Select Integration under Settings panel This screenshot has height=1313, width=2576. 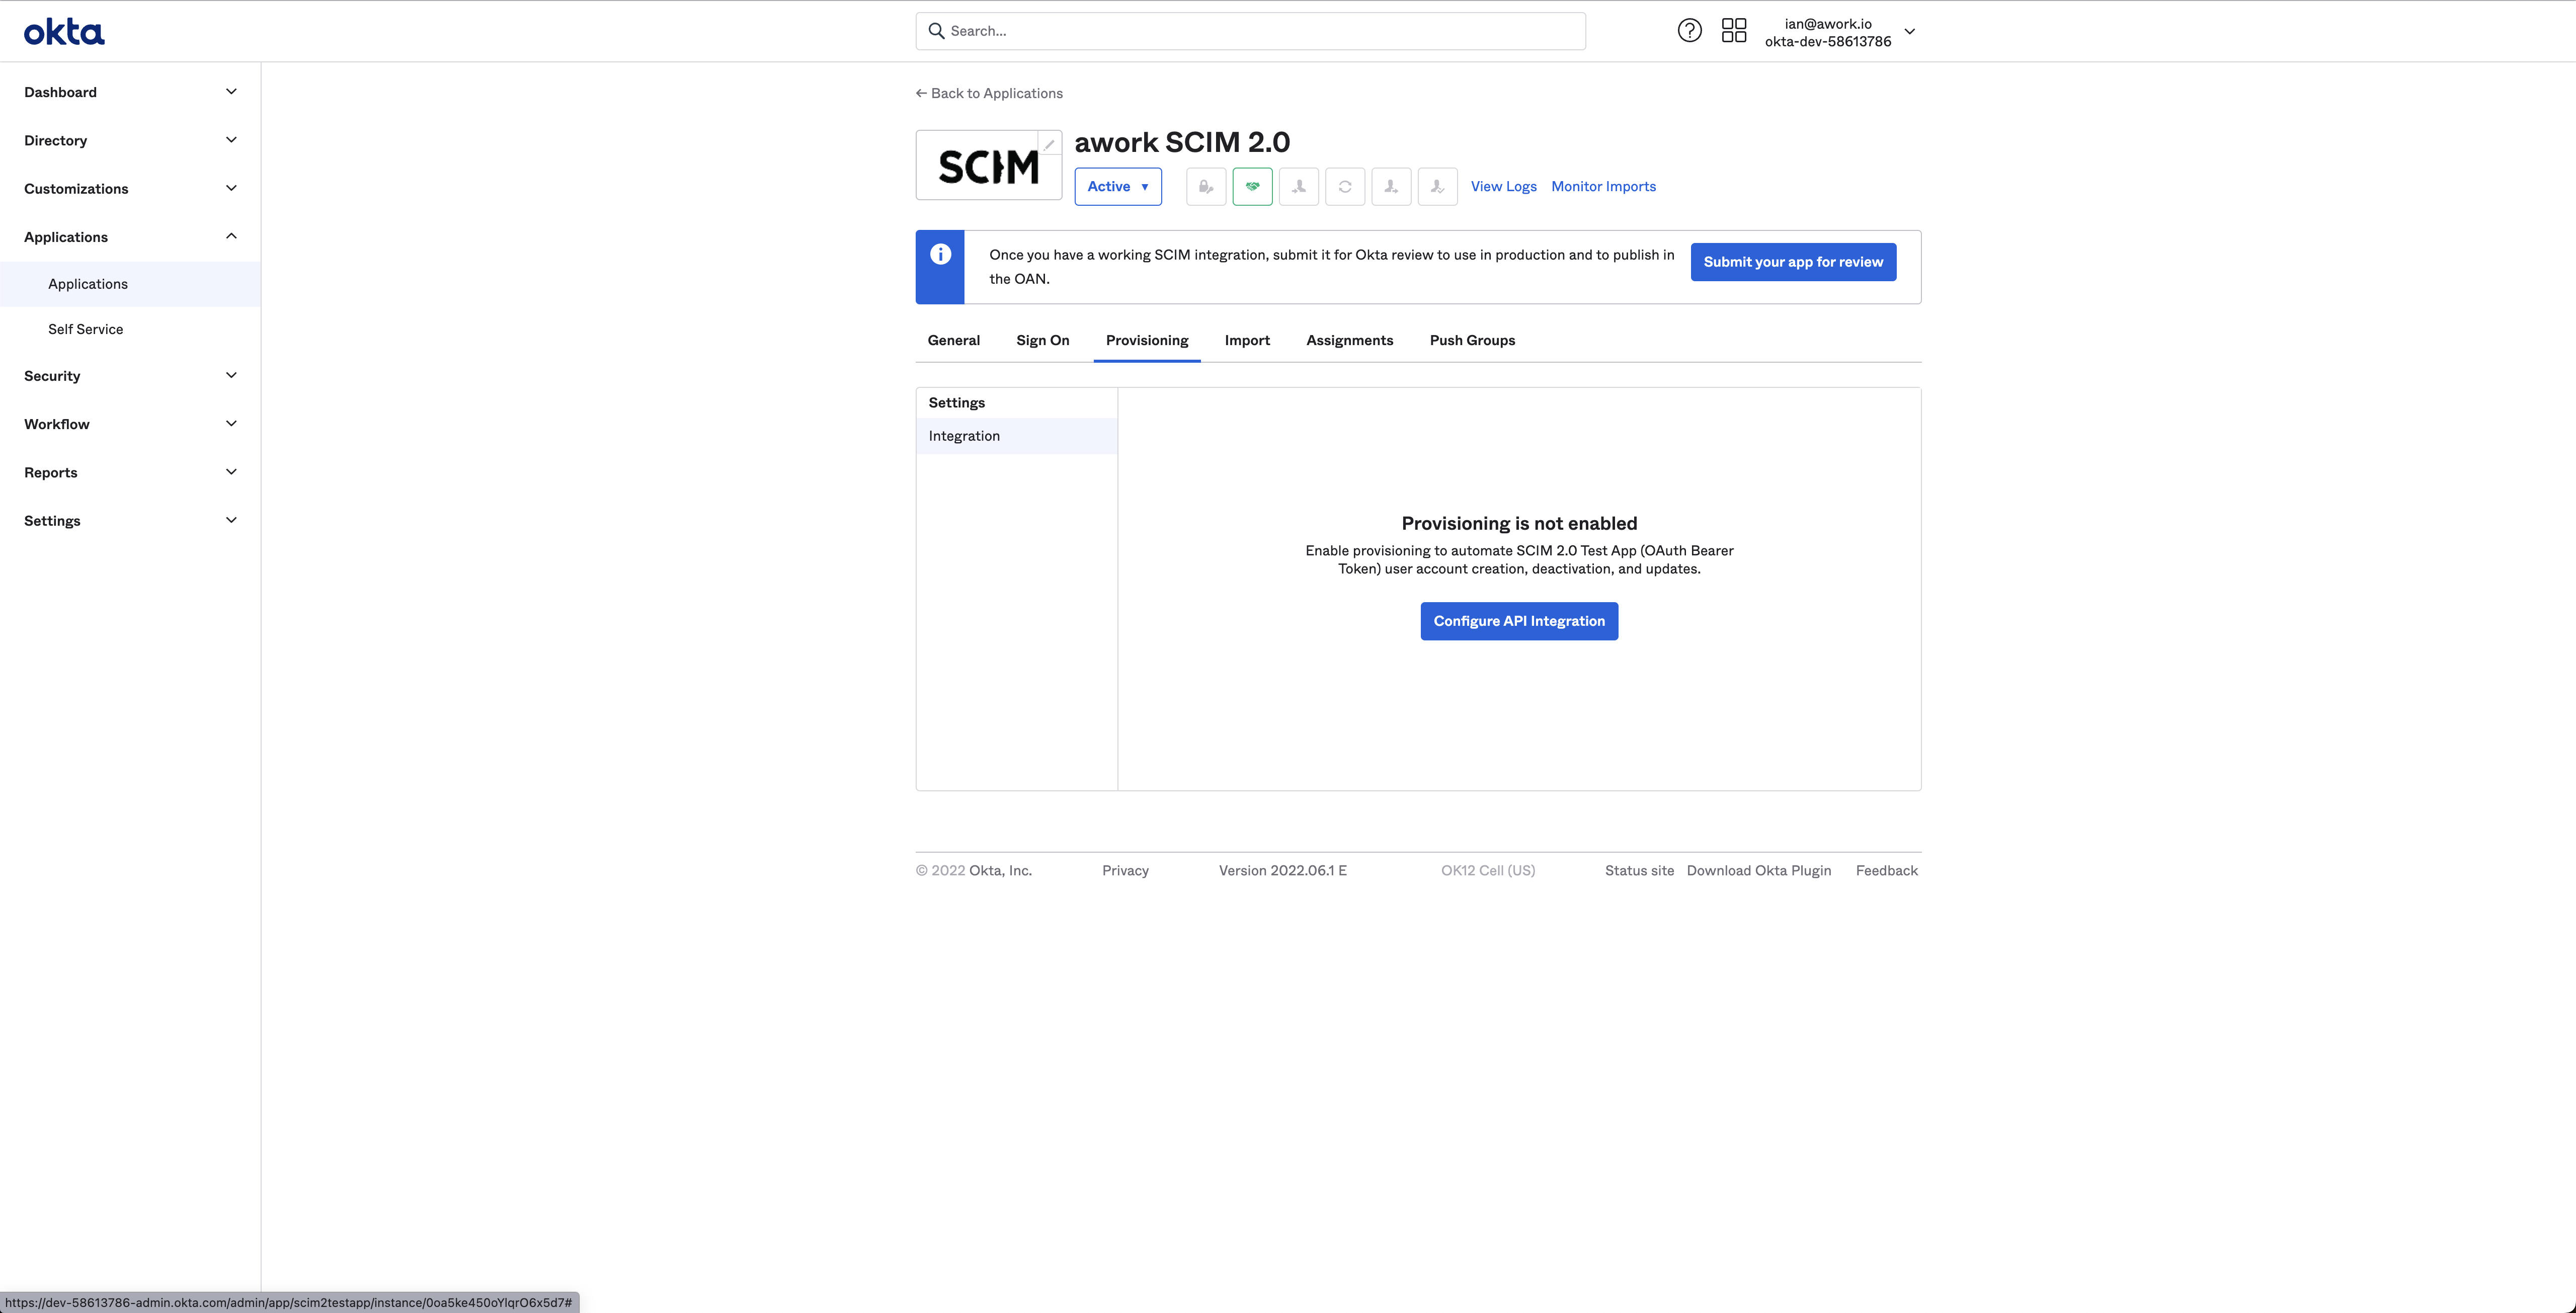1016,436
